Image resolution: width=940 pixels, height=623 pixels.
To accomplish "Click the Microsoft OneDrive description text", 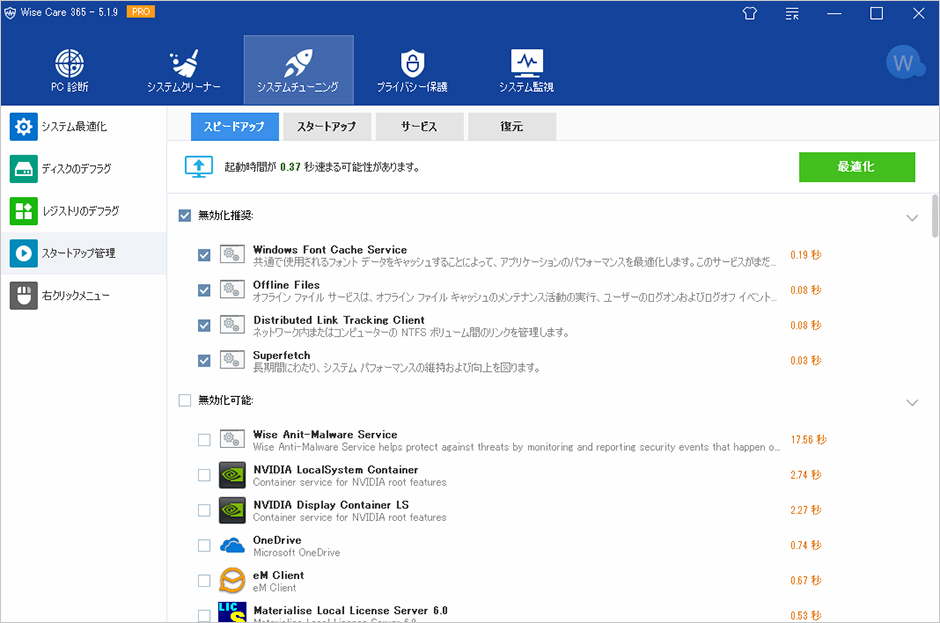I will point(296,552).
